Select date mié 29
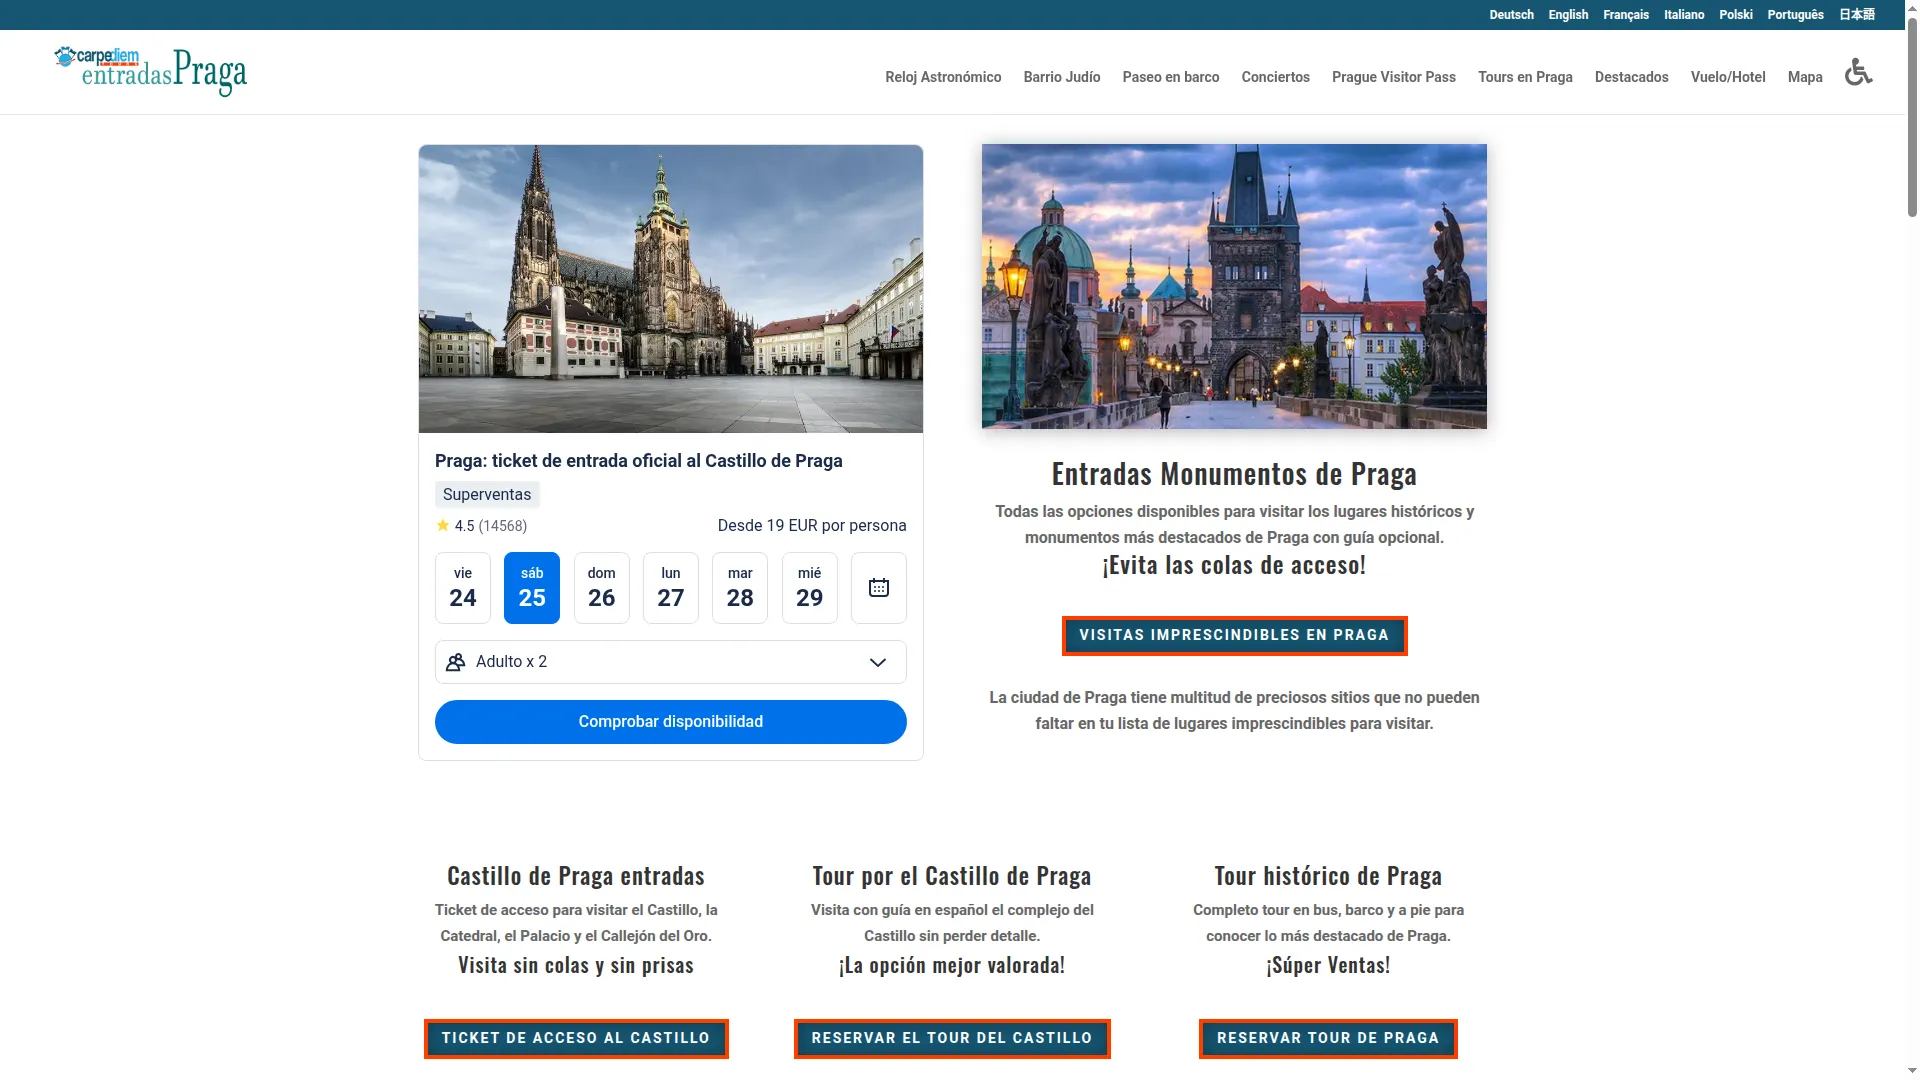This screenshot has width=1920, height=1080. tap(810, 588)
